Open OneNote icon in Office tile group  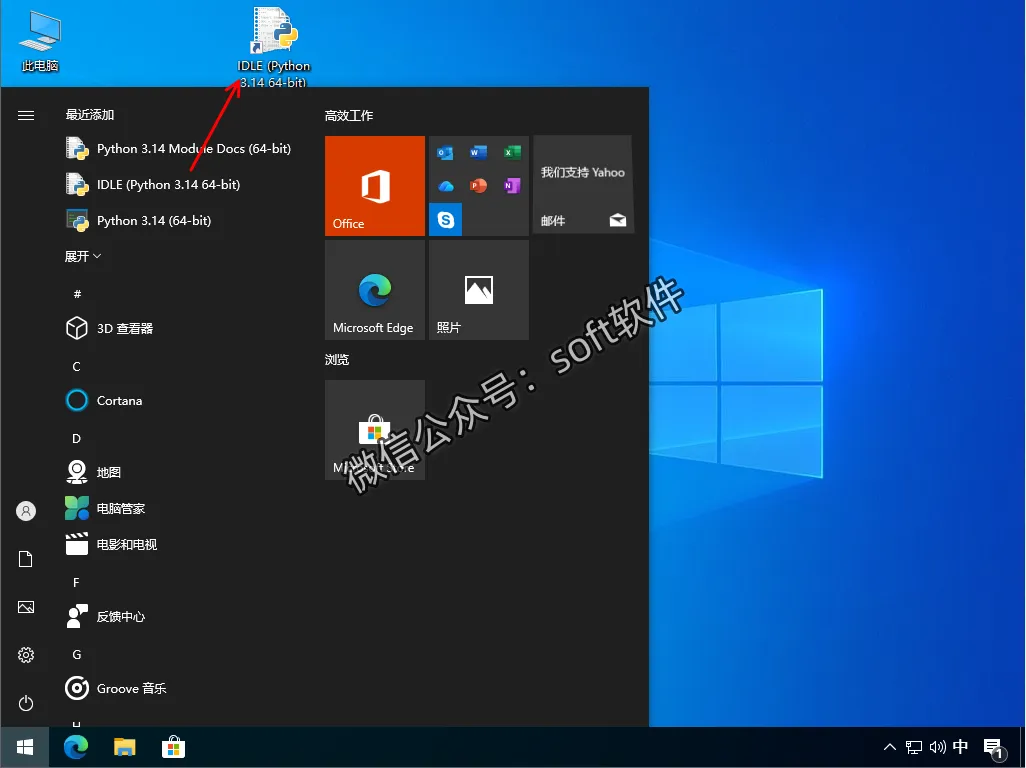(512, 186)
